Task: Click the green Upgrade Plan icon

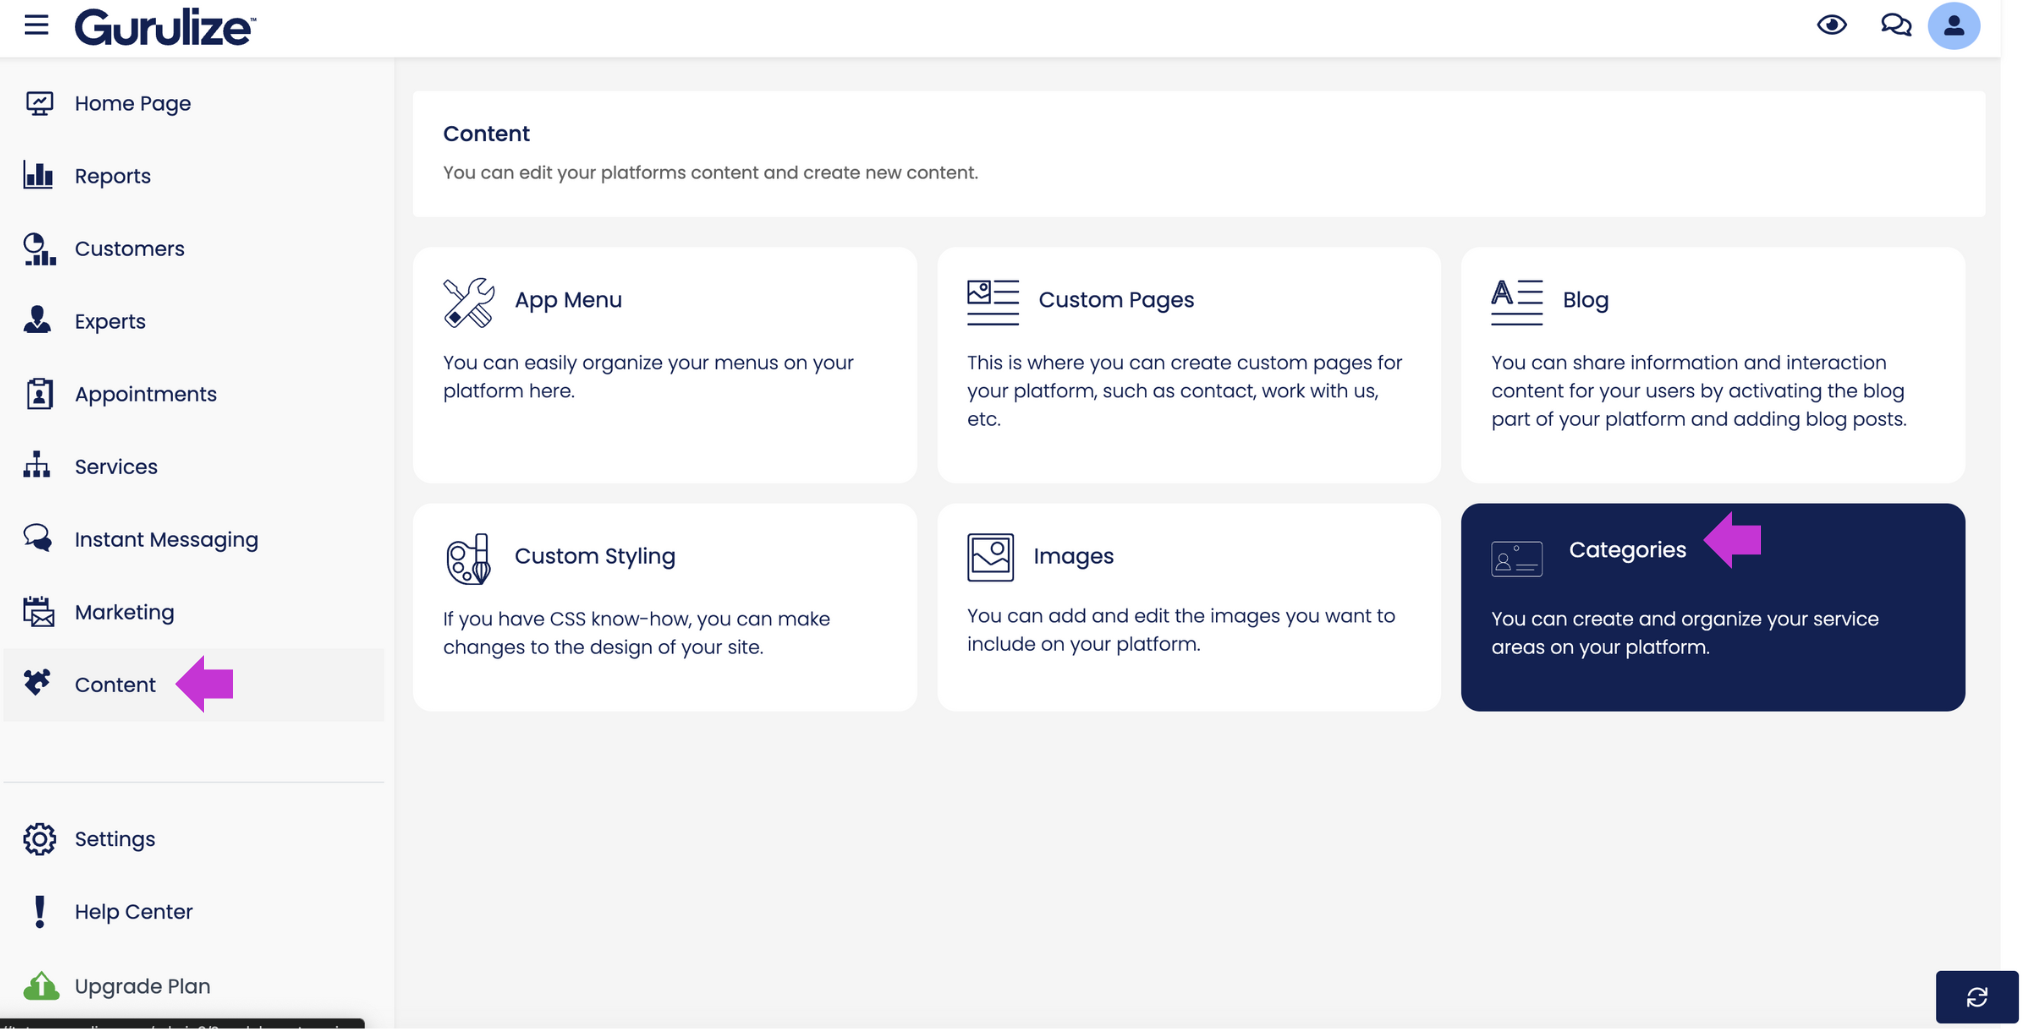Action: coord(41,986)
